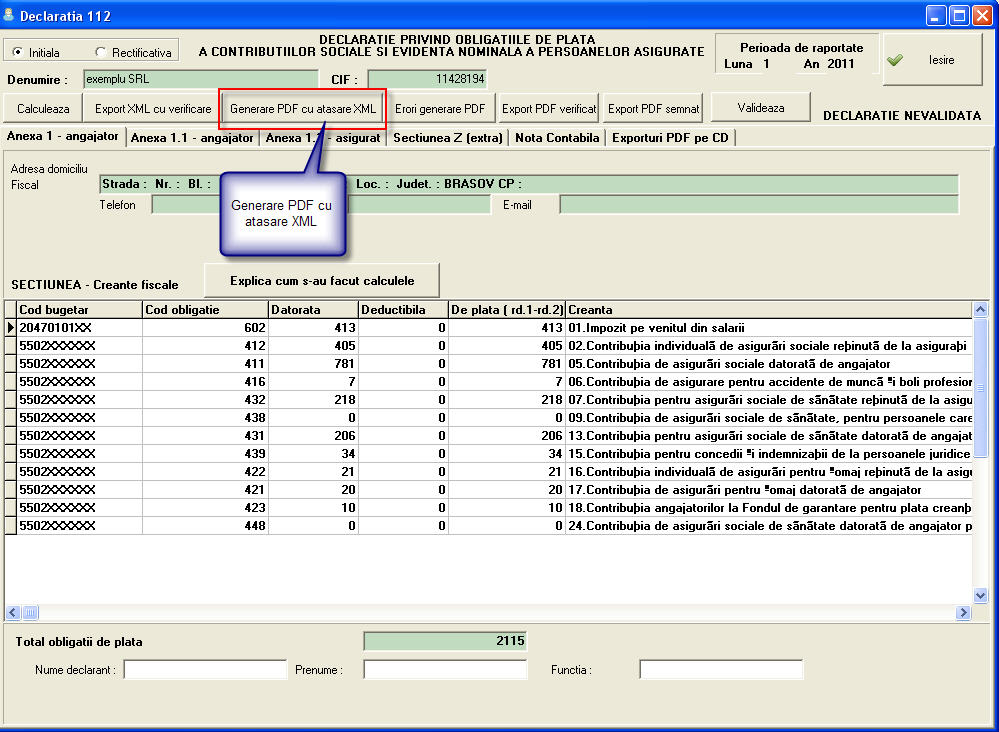Select the Initiala radio button

tap(17, 52)
